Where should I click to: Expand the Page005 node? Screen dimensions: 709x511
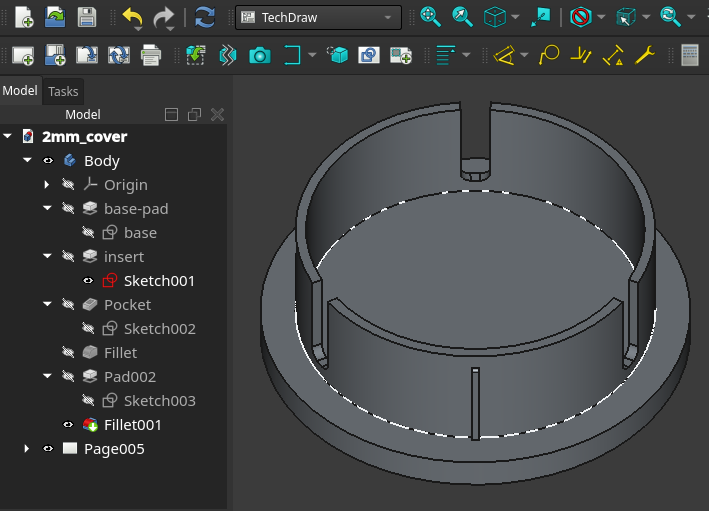(x=27, y=449)
